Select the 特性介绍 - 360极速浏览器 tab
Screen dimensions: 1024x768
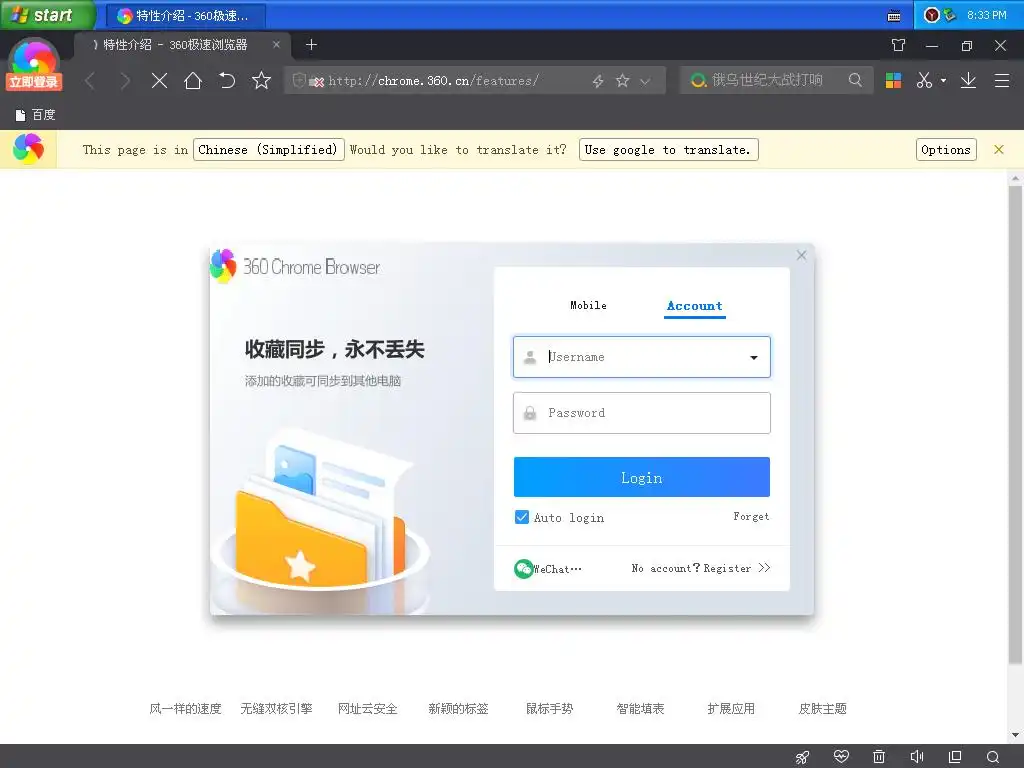point(178,44)
